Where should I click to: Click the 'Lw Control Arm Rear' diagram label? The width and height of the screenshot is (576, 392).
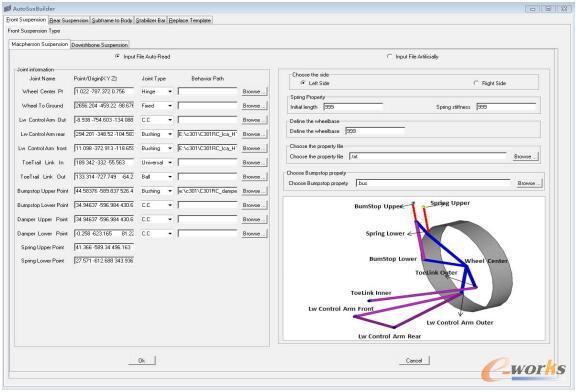[389, 336]
